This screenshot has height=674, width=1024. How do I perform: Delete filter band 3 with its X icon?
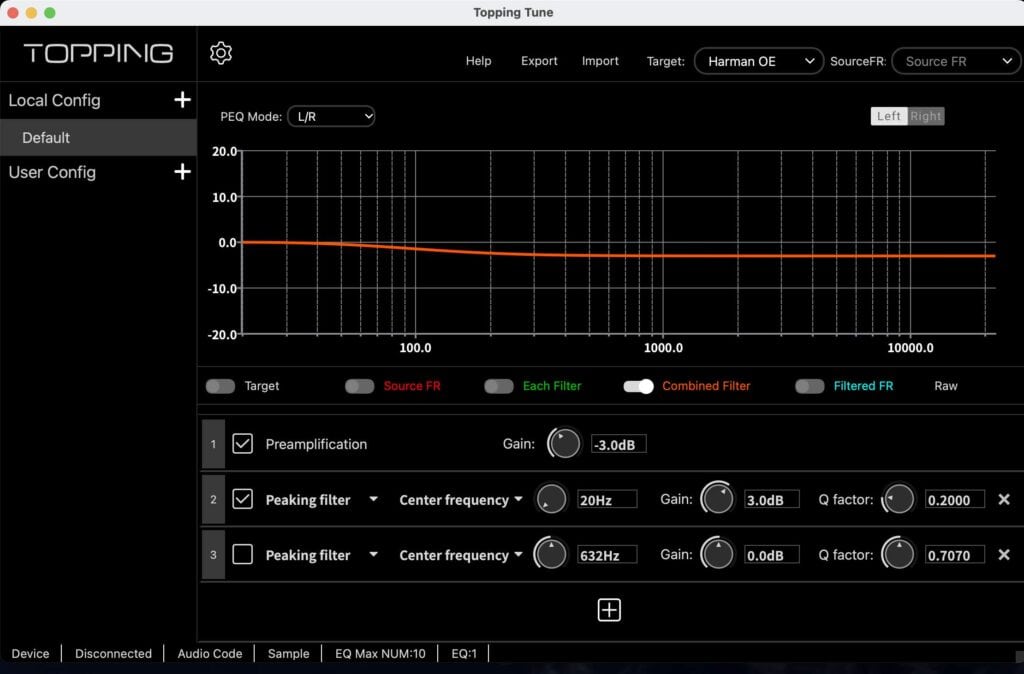tap(1004, 554)
